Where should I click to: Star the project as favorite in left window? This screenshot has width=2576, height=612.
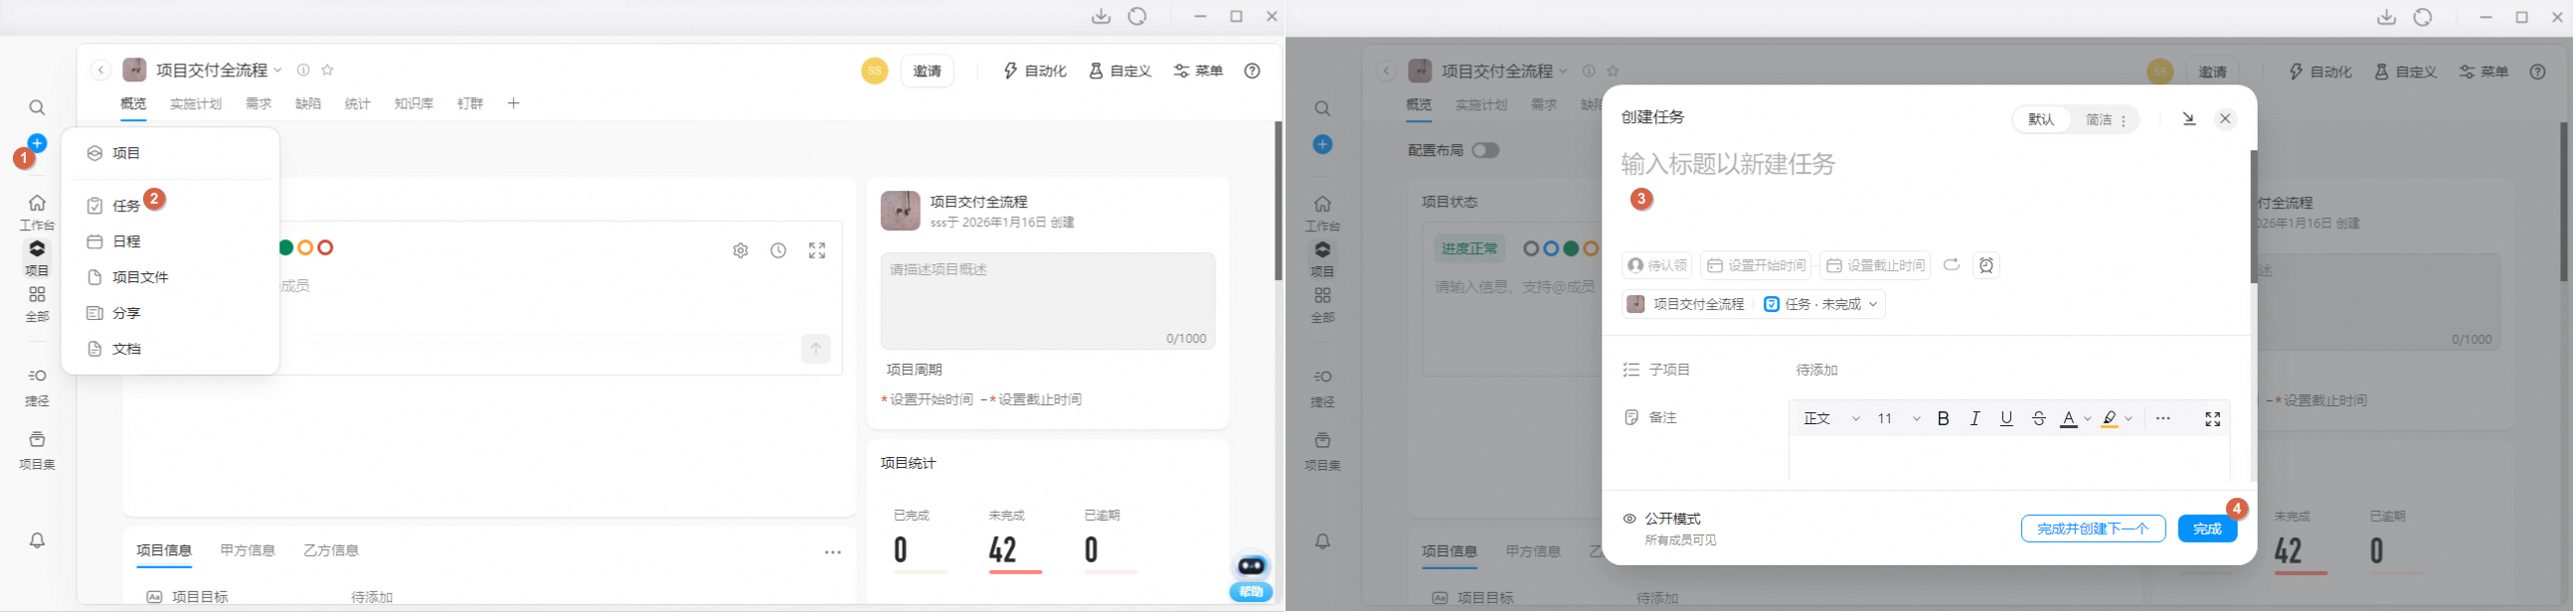coord(327,70)
